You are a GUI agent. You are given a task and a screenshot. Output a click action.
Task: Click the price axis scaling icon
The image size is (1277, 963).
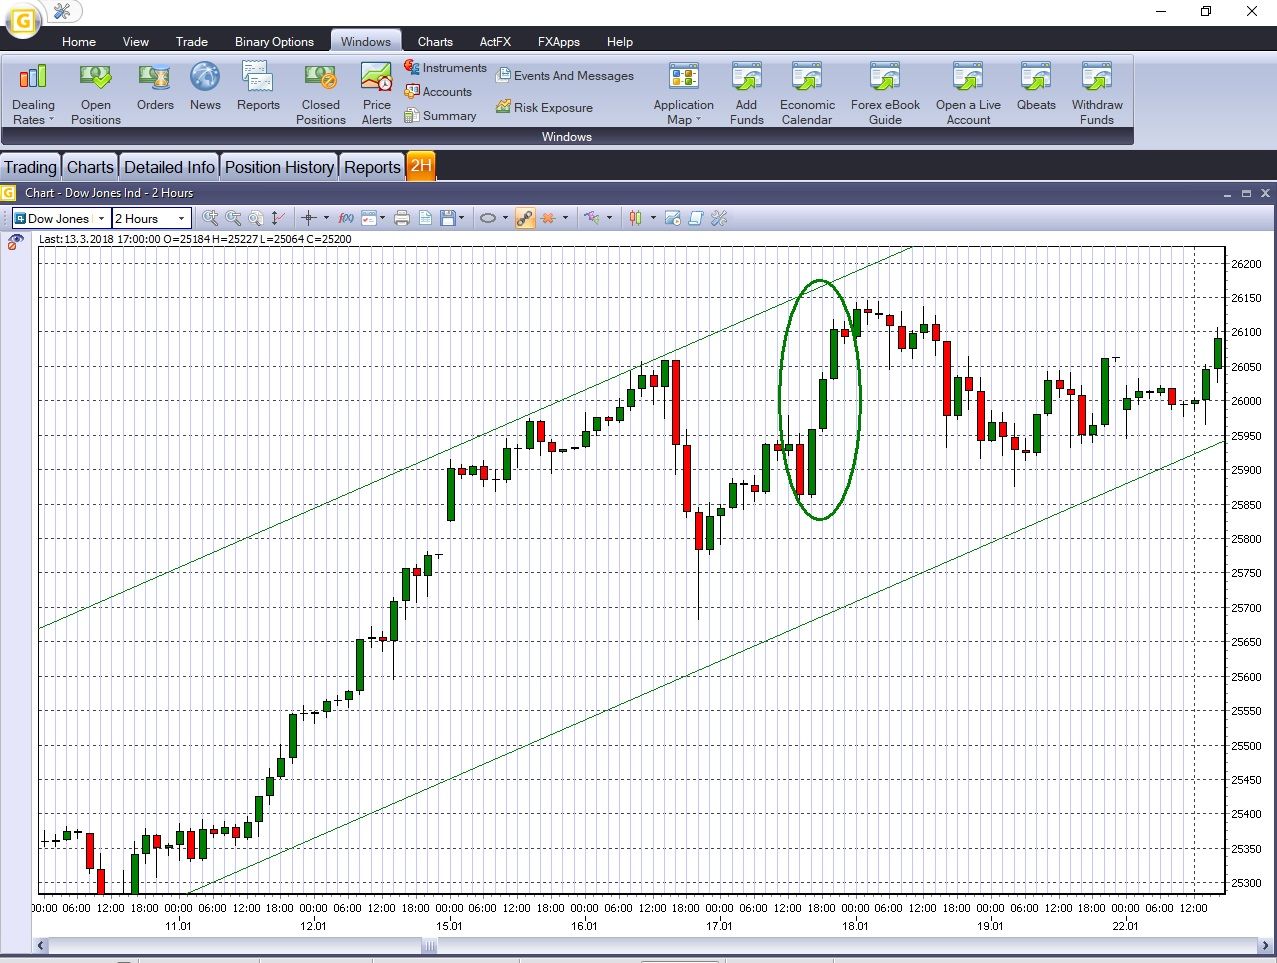tap(278, 218)
